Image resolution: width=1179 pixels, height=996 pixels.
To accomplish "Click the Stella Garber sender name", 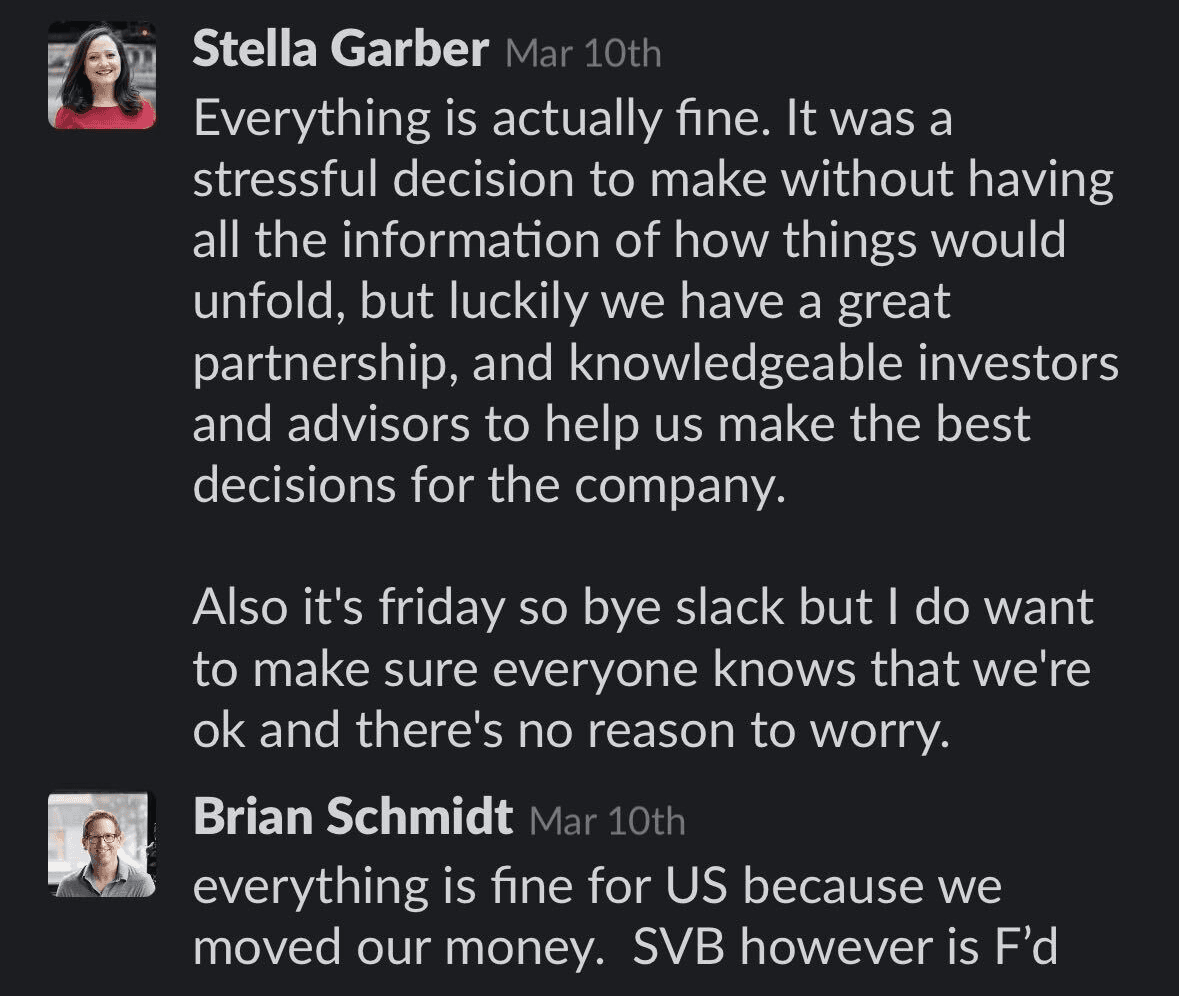I will 340,50.
